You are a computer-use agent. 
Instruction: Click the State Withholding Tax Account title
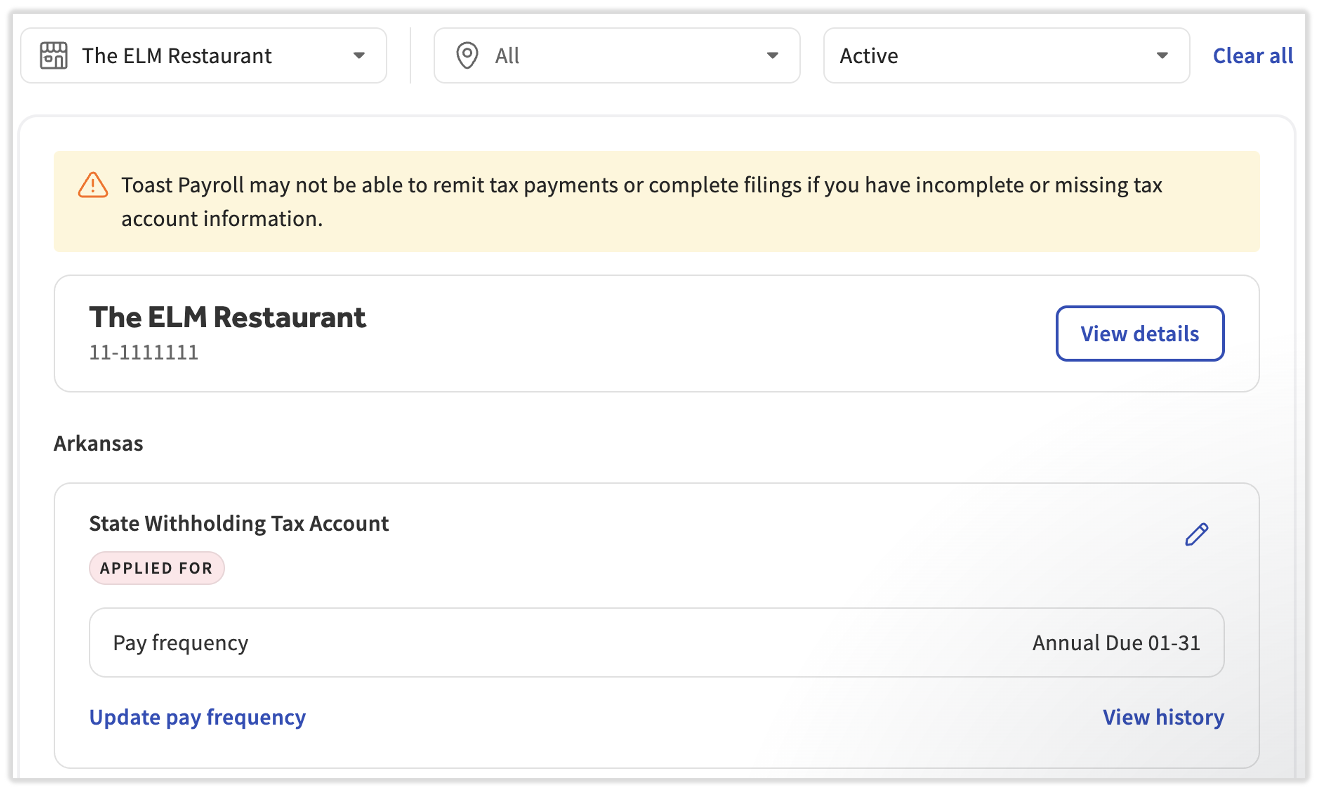[239, 523]
